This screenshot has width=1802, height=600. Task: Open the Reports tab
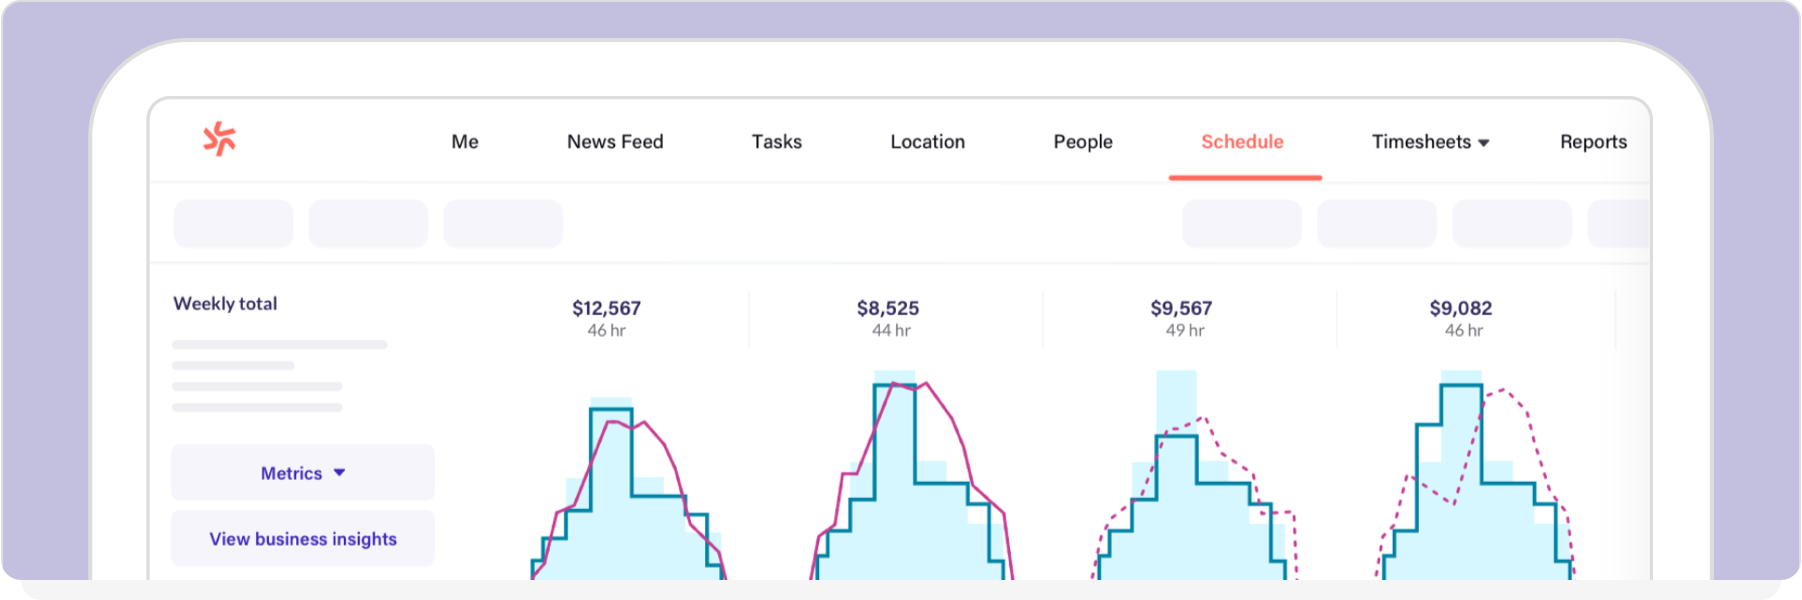1593,142
